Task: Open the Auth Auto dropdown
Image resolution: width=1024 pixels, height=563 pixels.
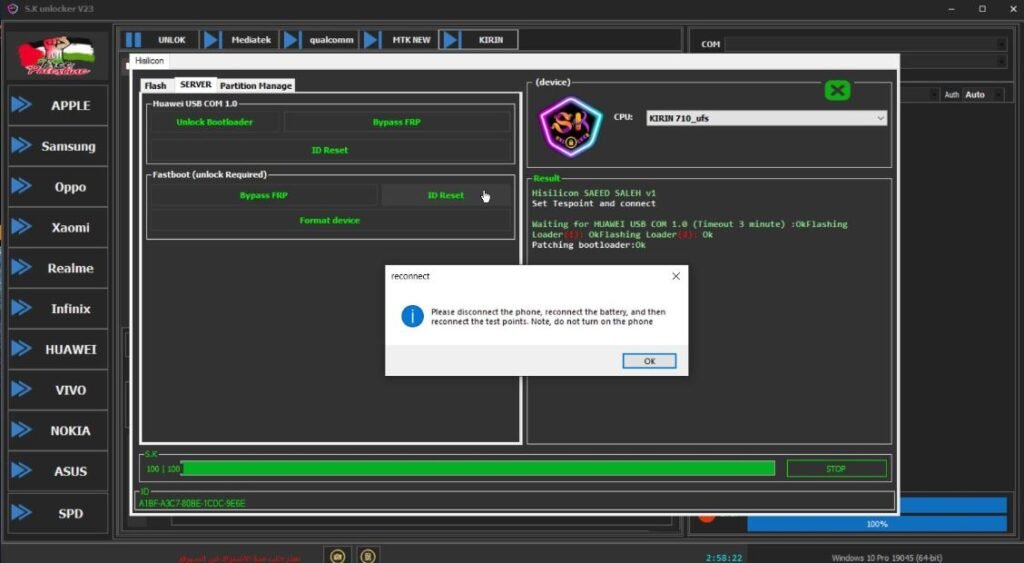Action: [x=984, y=95]
